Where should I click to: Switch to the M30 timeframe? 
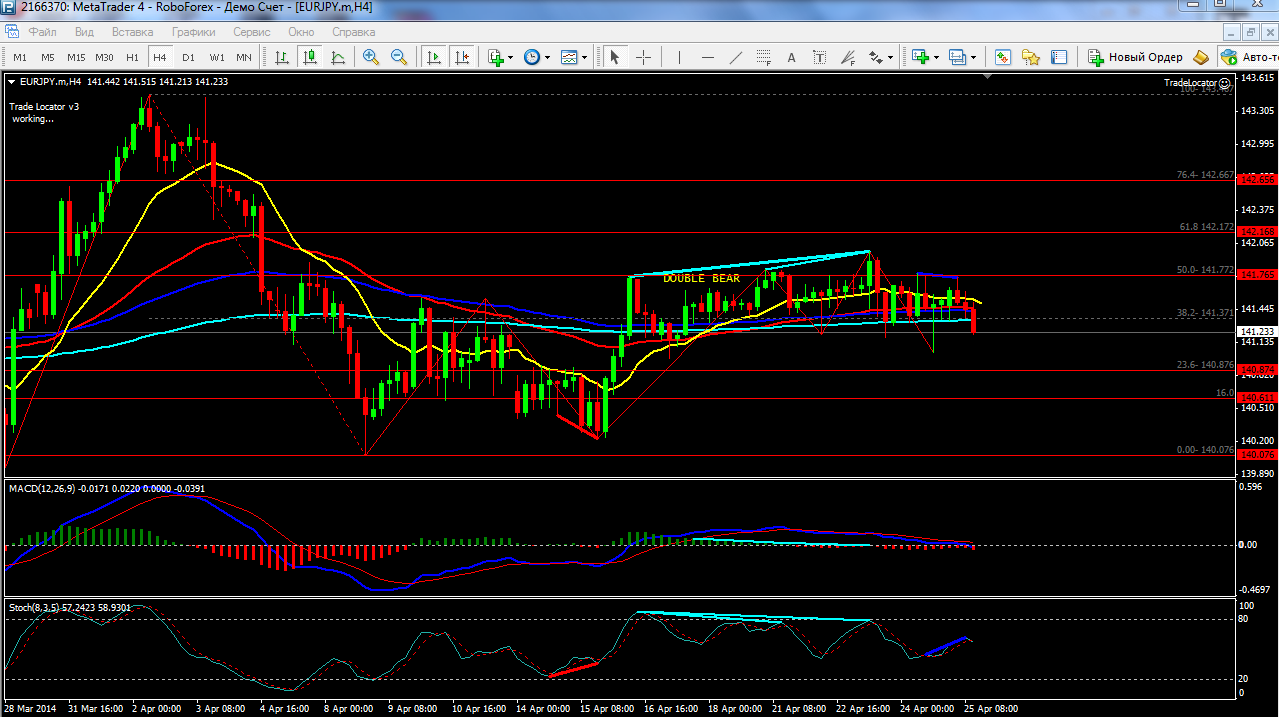click(x=105, y=57)
